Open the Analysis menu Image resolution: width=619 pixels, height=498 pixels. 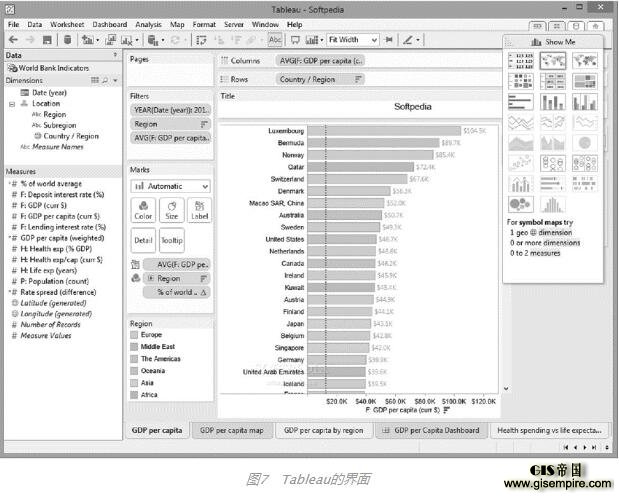(x=148, y=23)
